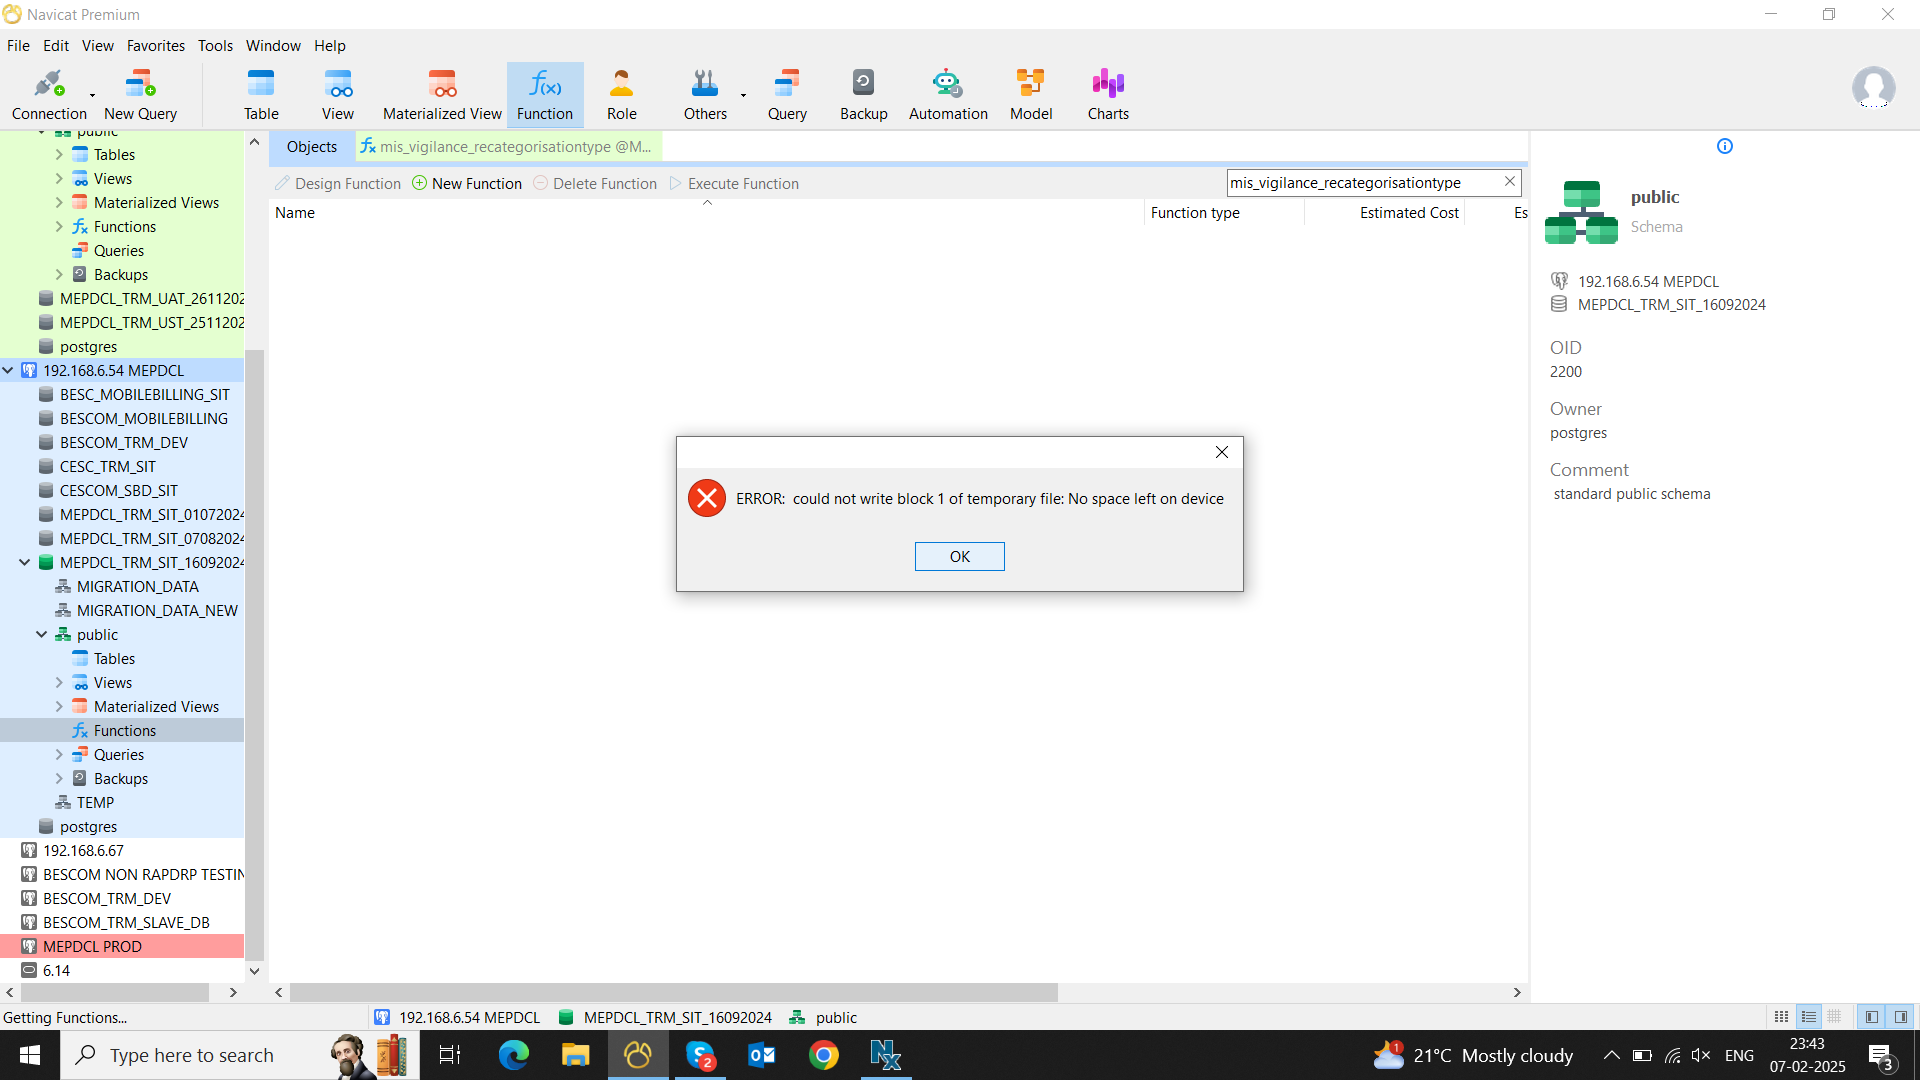Viewport: 1920px width, 1080px height.
Task: Expand Backups under MEPDCL_TRM_SIT_16092024
Action: 59,779
